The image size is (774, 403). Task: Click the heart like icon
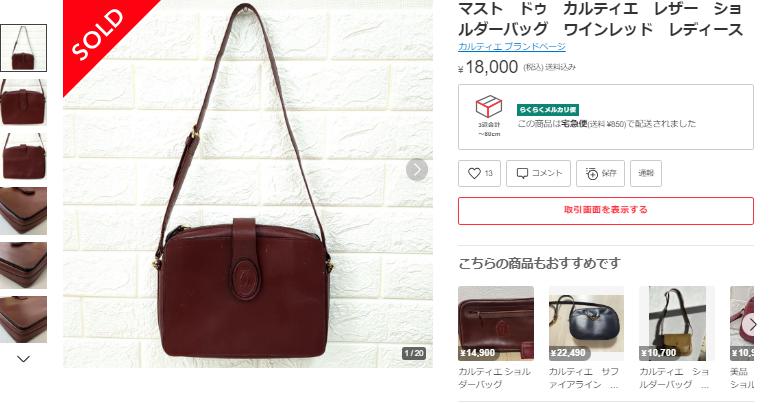pos(474,173)
